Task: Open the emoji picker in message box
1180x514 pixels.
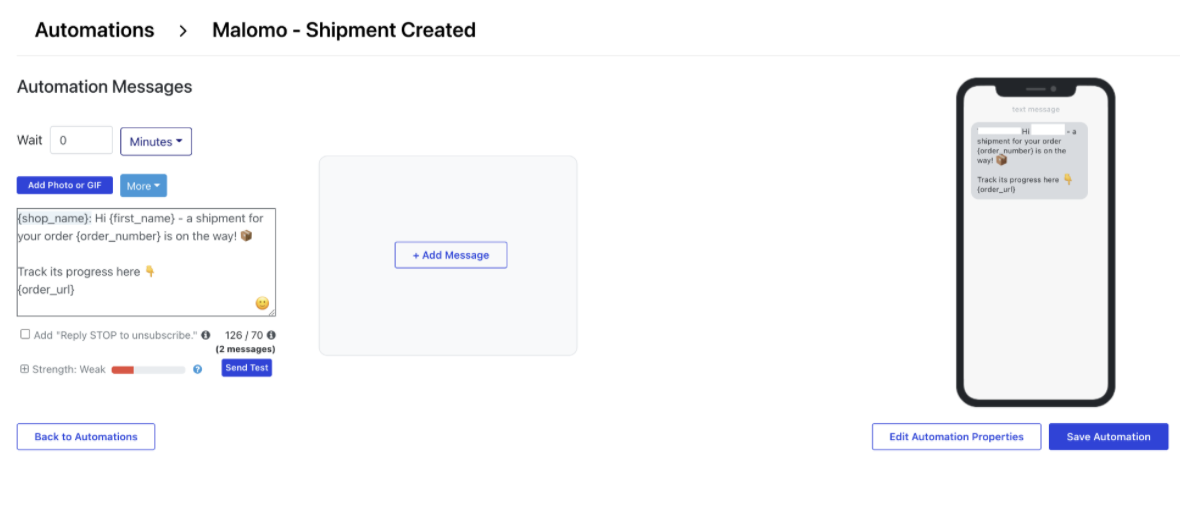Action: pos(262,303)
